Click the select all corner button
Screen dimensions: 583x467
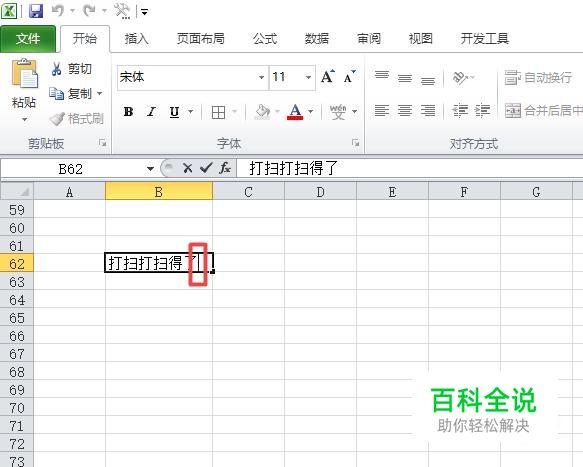[x=17, y=192]
